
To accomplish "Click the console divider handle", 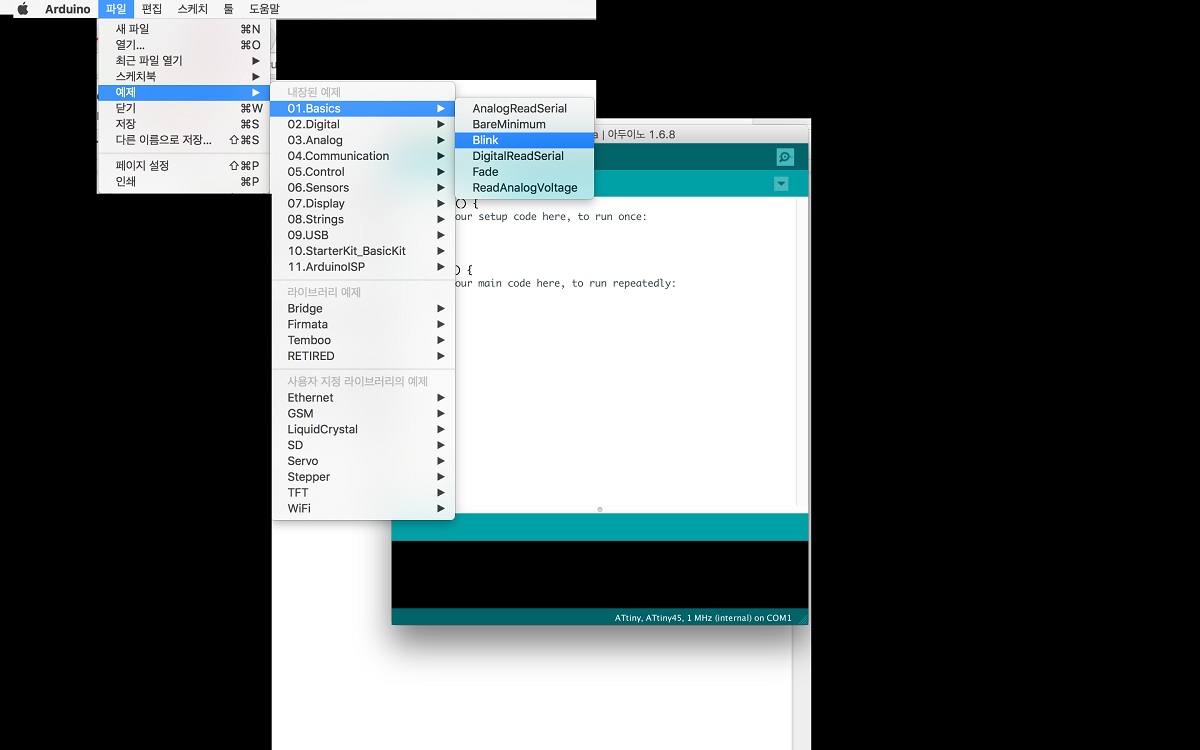I will [600, 509].
